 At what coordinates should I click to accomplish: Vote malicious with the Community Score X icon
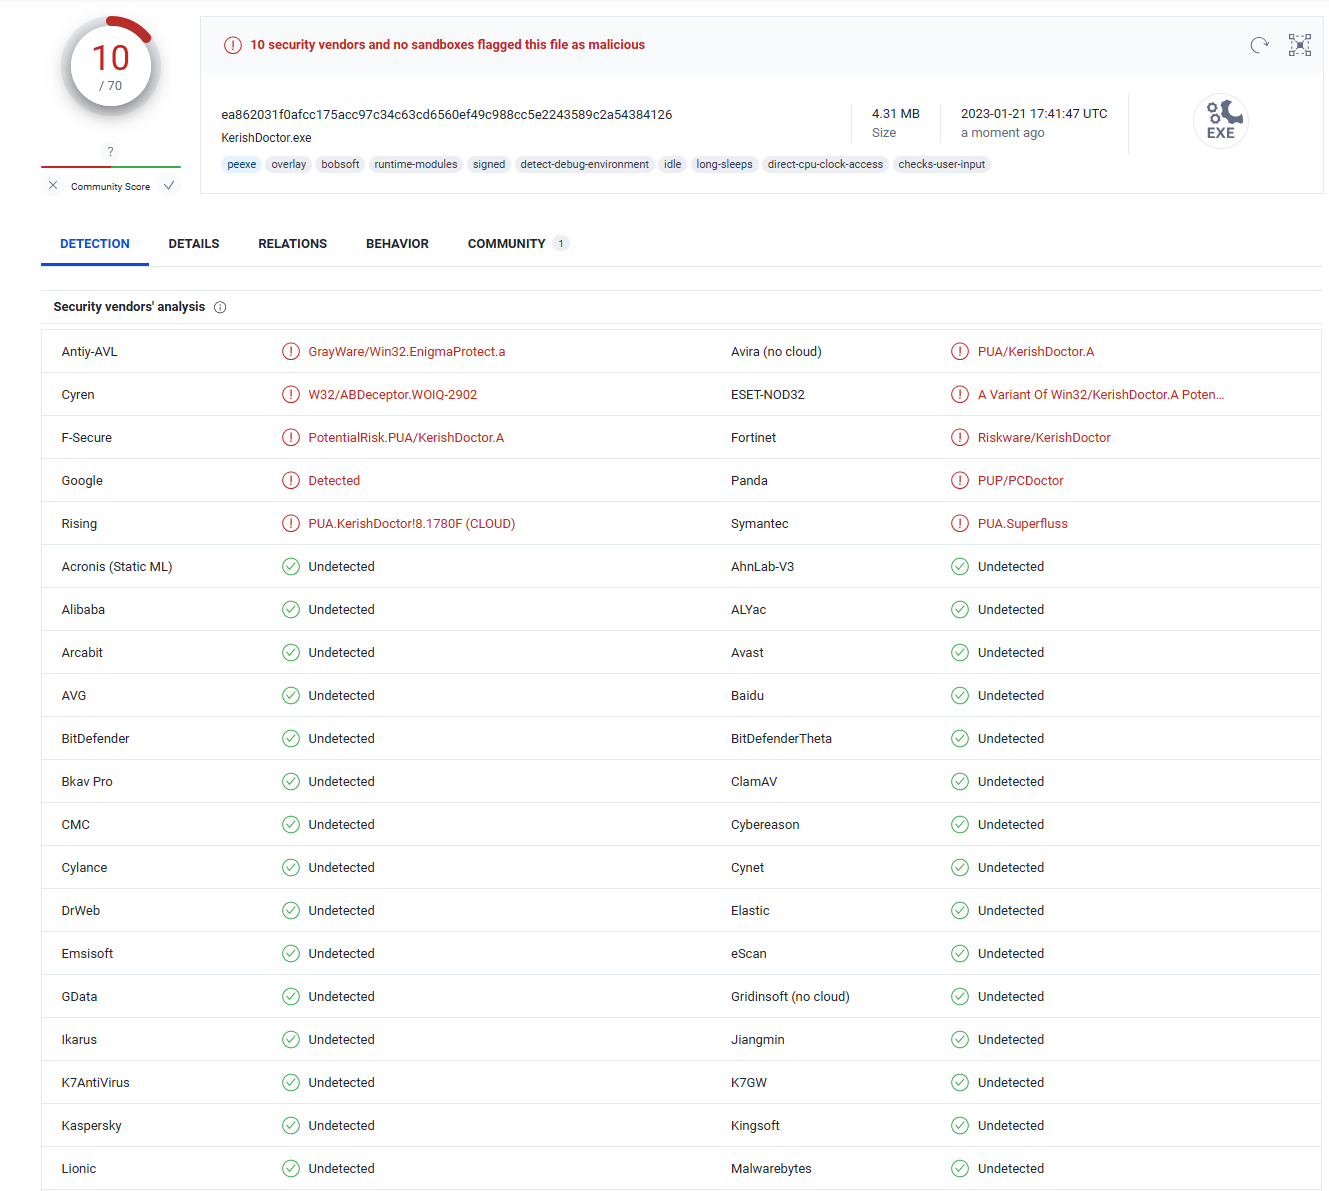[x=53, y=186]
